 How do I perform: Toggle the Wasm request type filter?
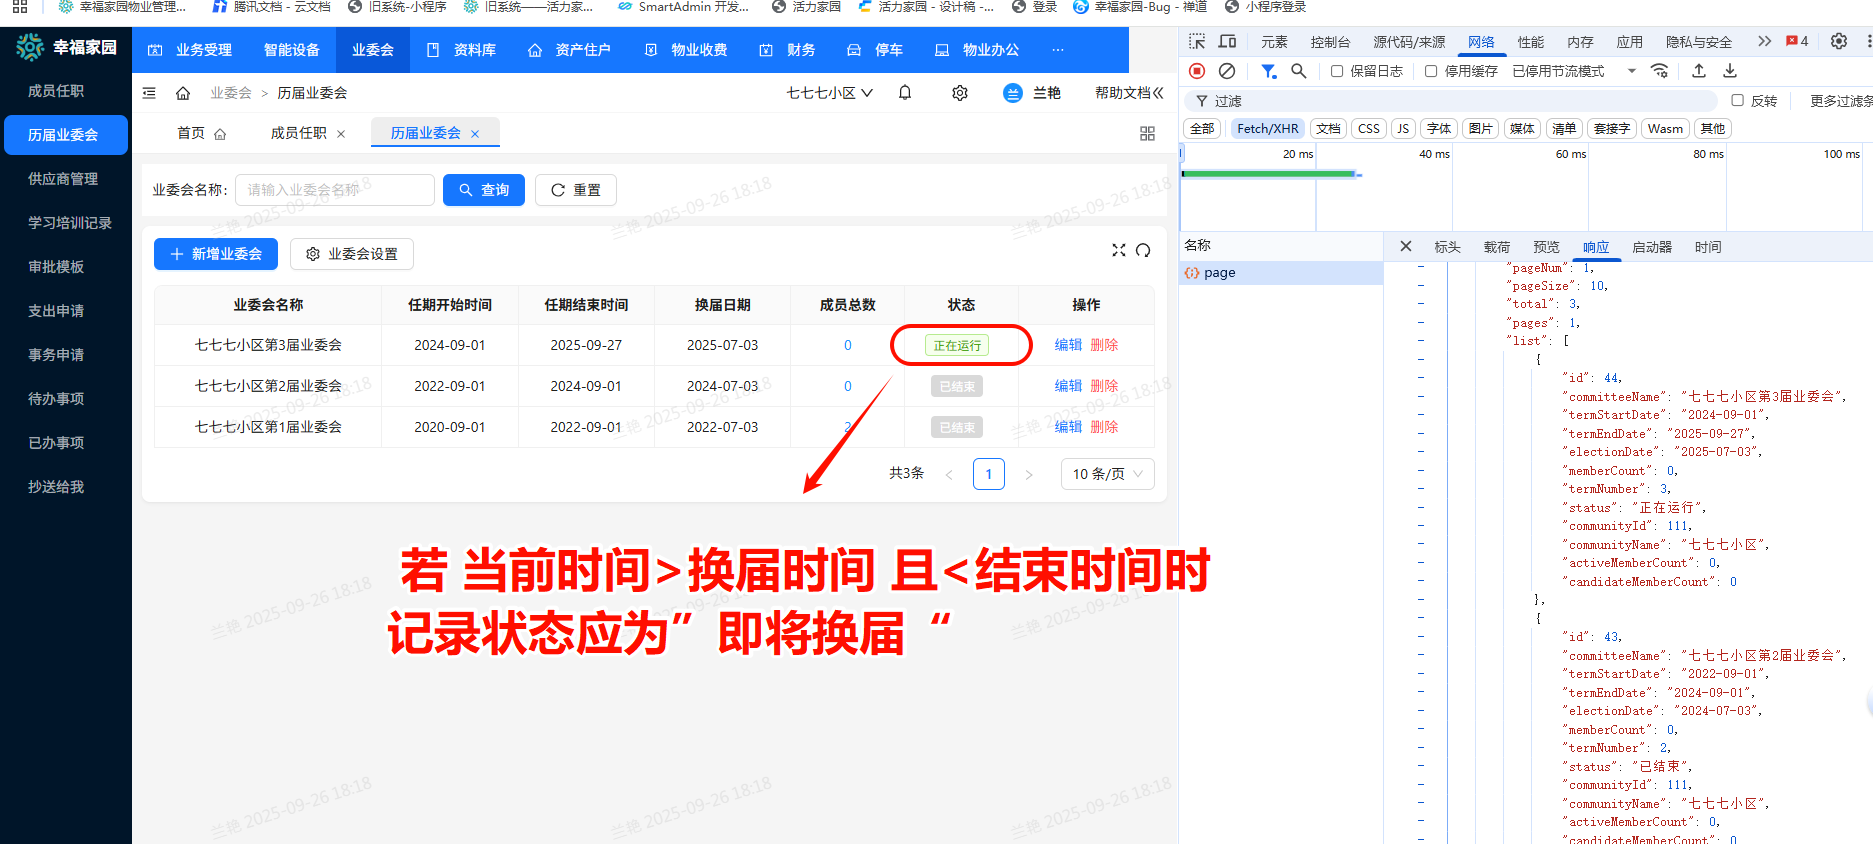1665,128
